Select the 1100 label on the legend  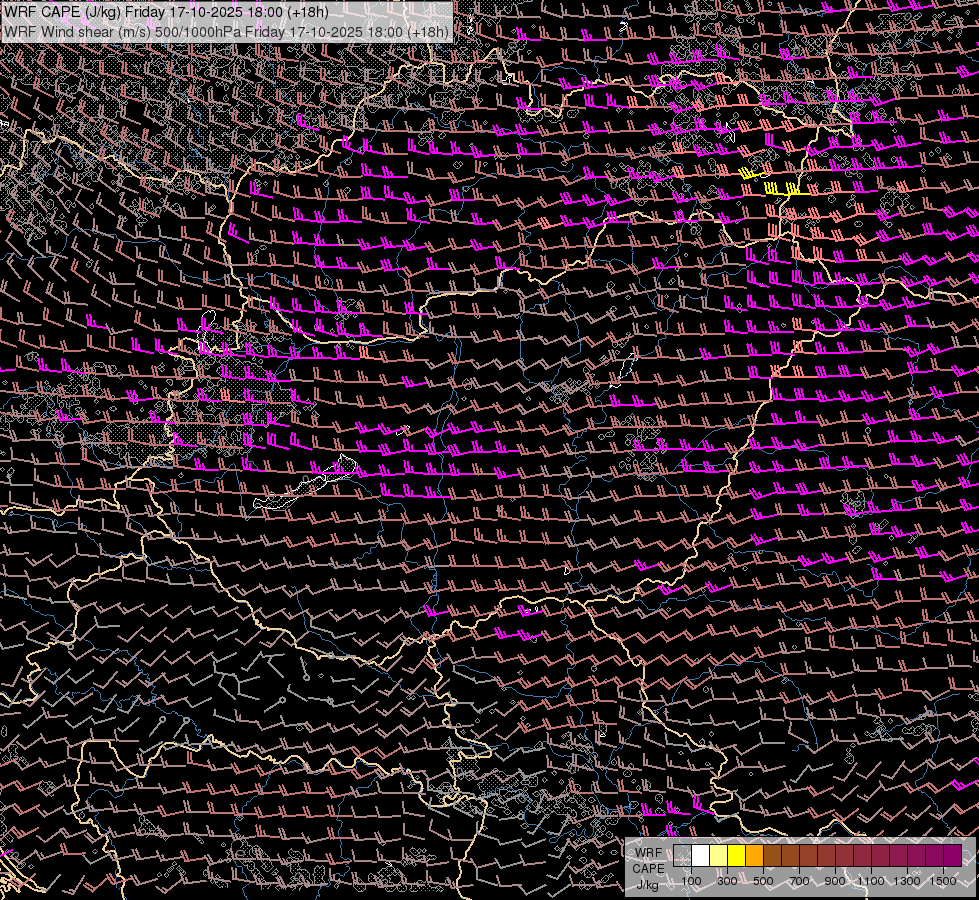tap(871, 881)
